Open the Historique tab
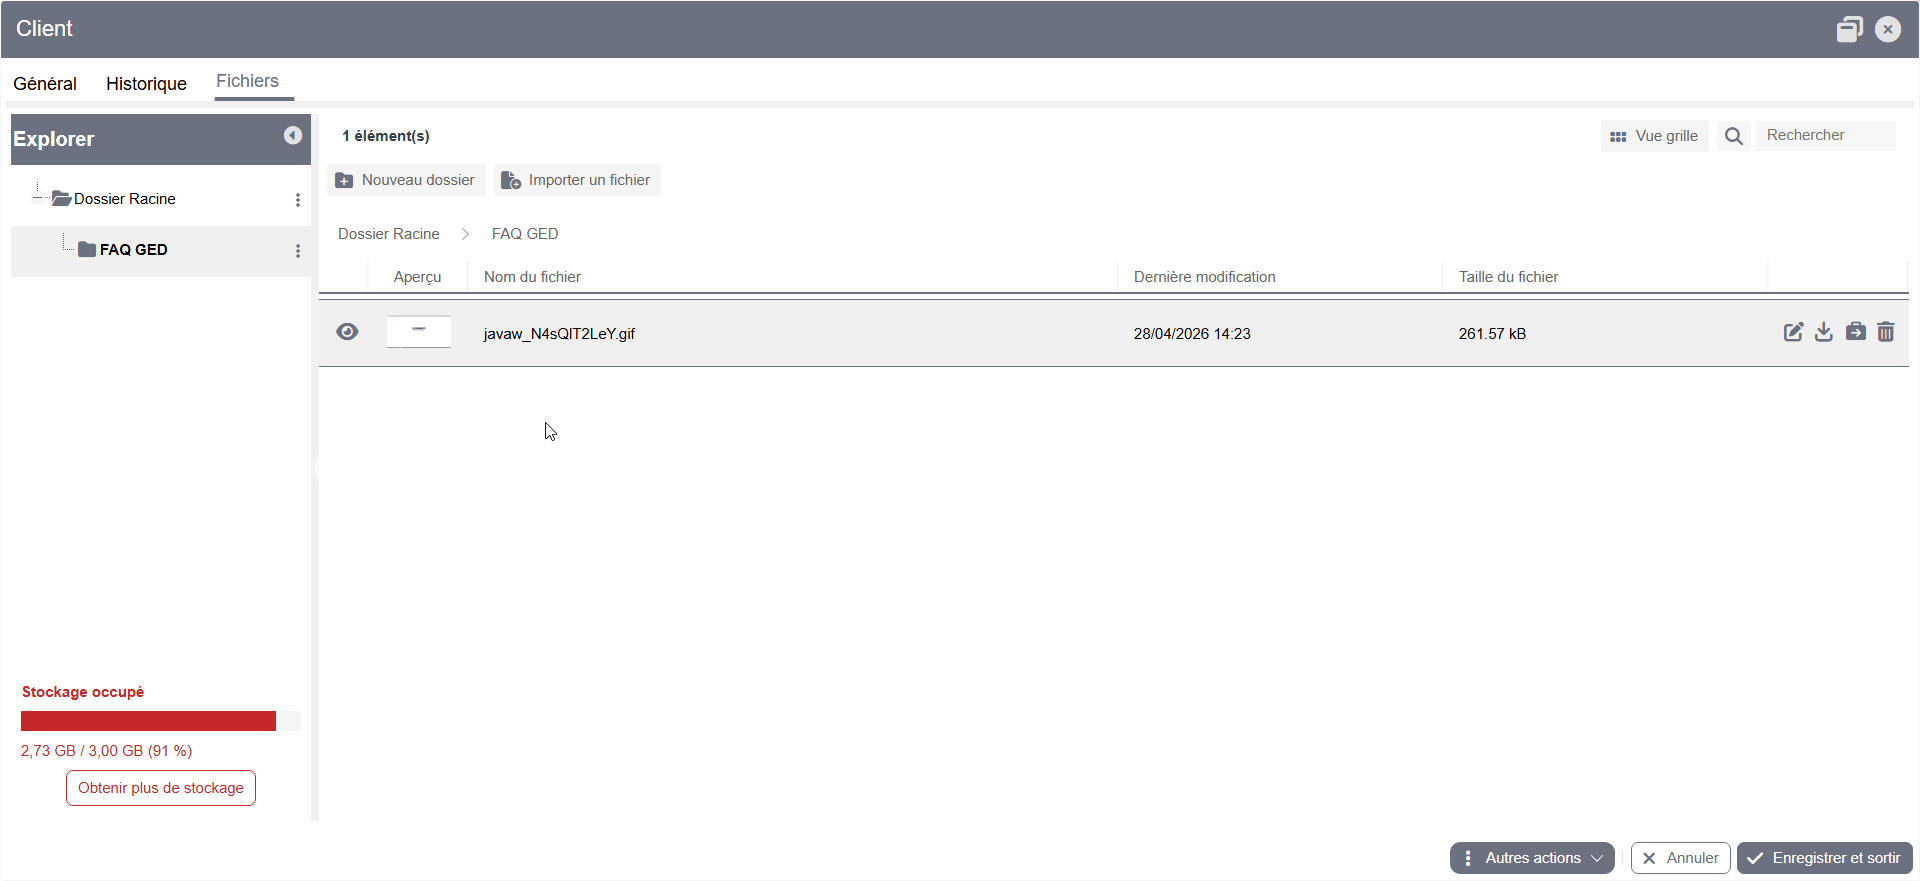 [146, 84]
